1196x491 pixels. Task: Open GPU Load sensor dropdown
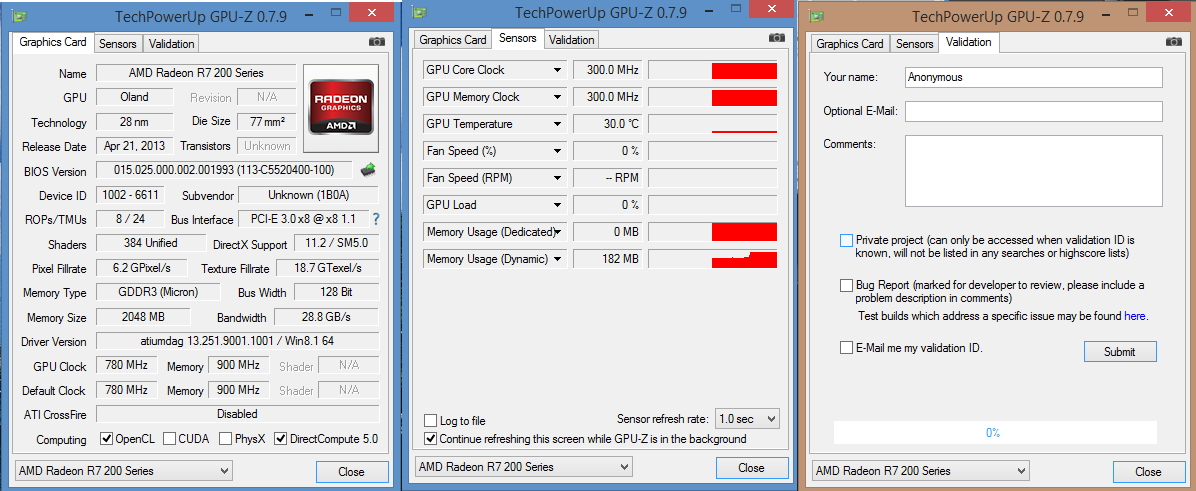558,205
